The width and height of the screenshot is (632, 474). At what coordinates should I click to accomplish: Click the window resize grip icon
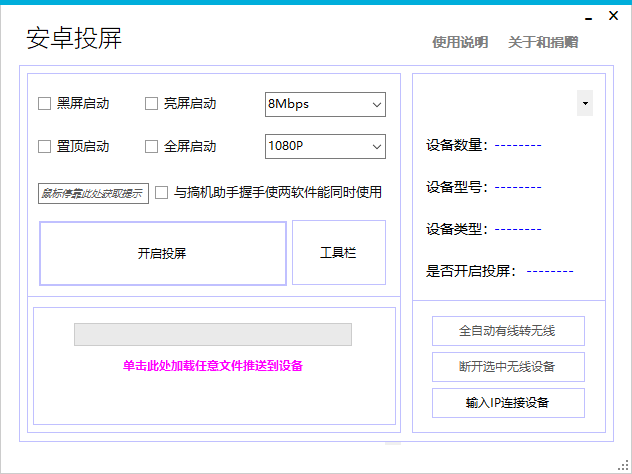(624, 466)
